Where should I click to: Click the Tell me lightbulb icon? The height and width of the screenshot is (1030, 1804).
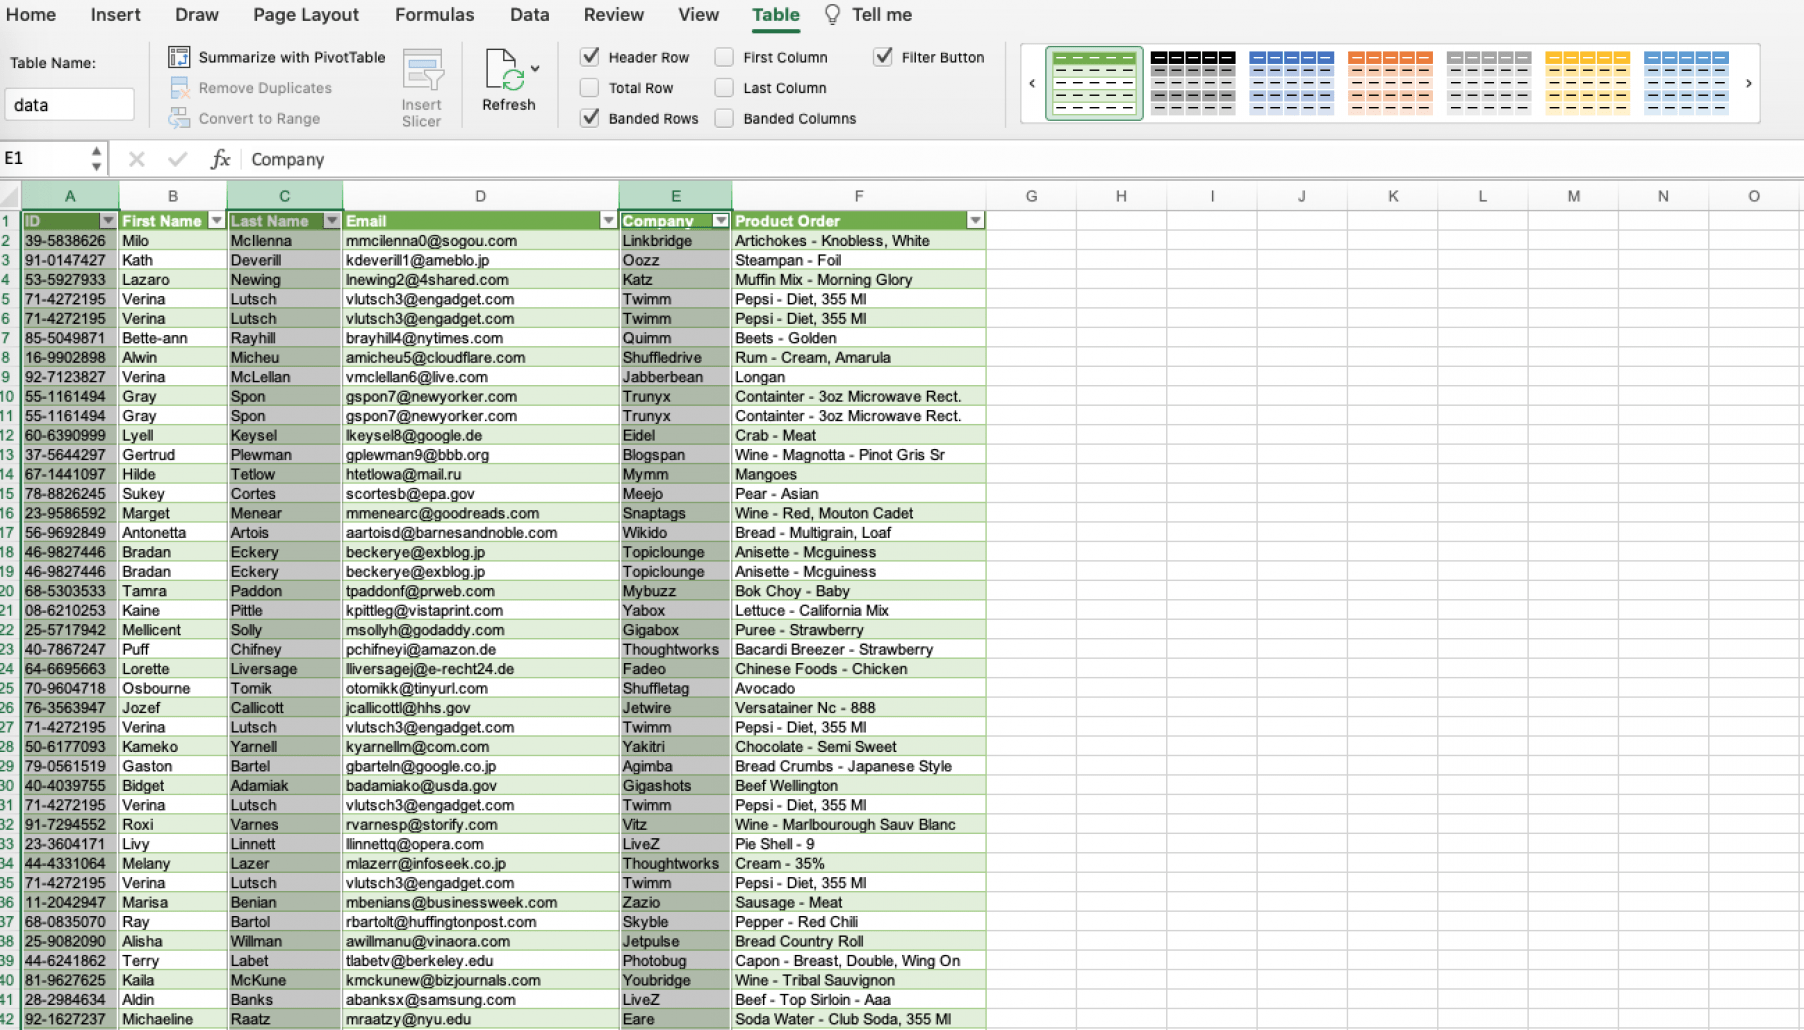click(832, 14)
